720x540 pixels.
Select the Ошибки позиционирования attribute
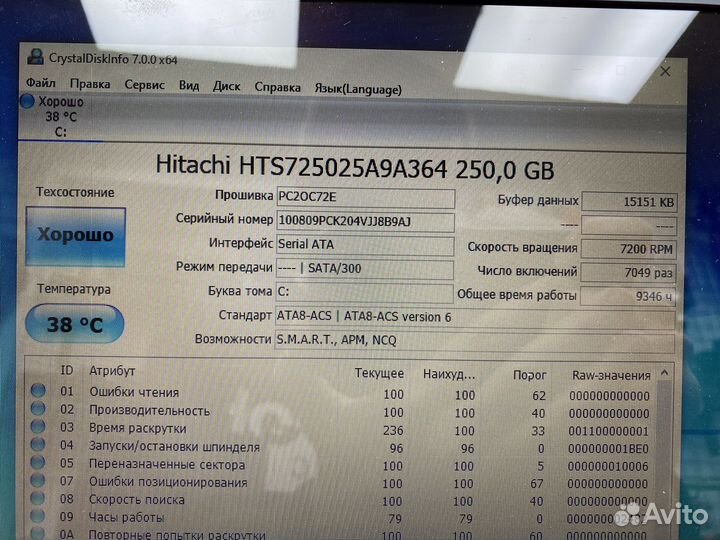[x=340, y=483]
